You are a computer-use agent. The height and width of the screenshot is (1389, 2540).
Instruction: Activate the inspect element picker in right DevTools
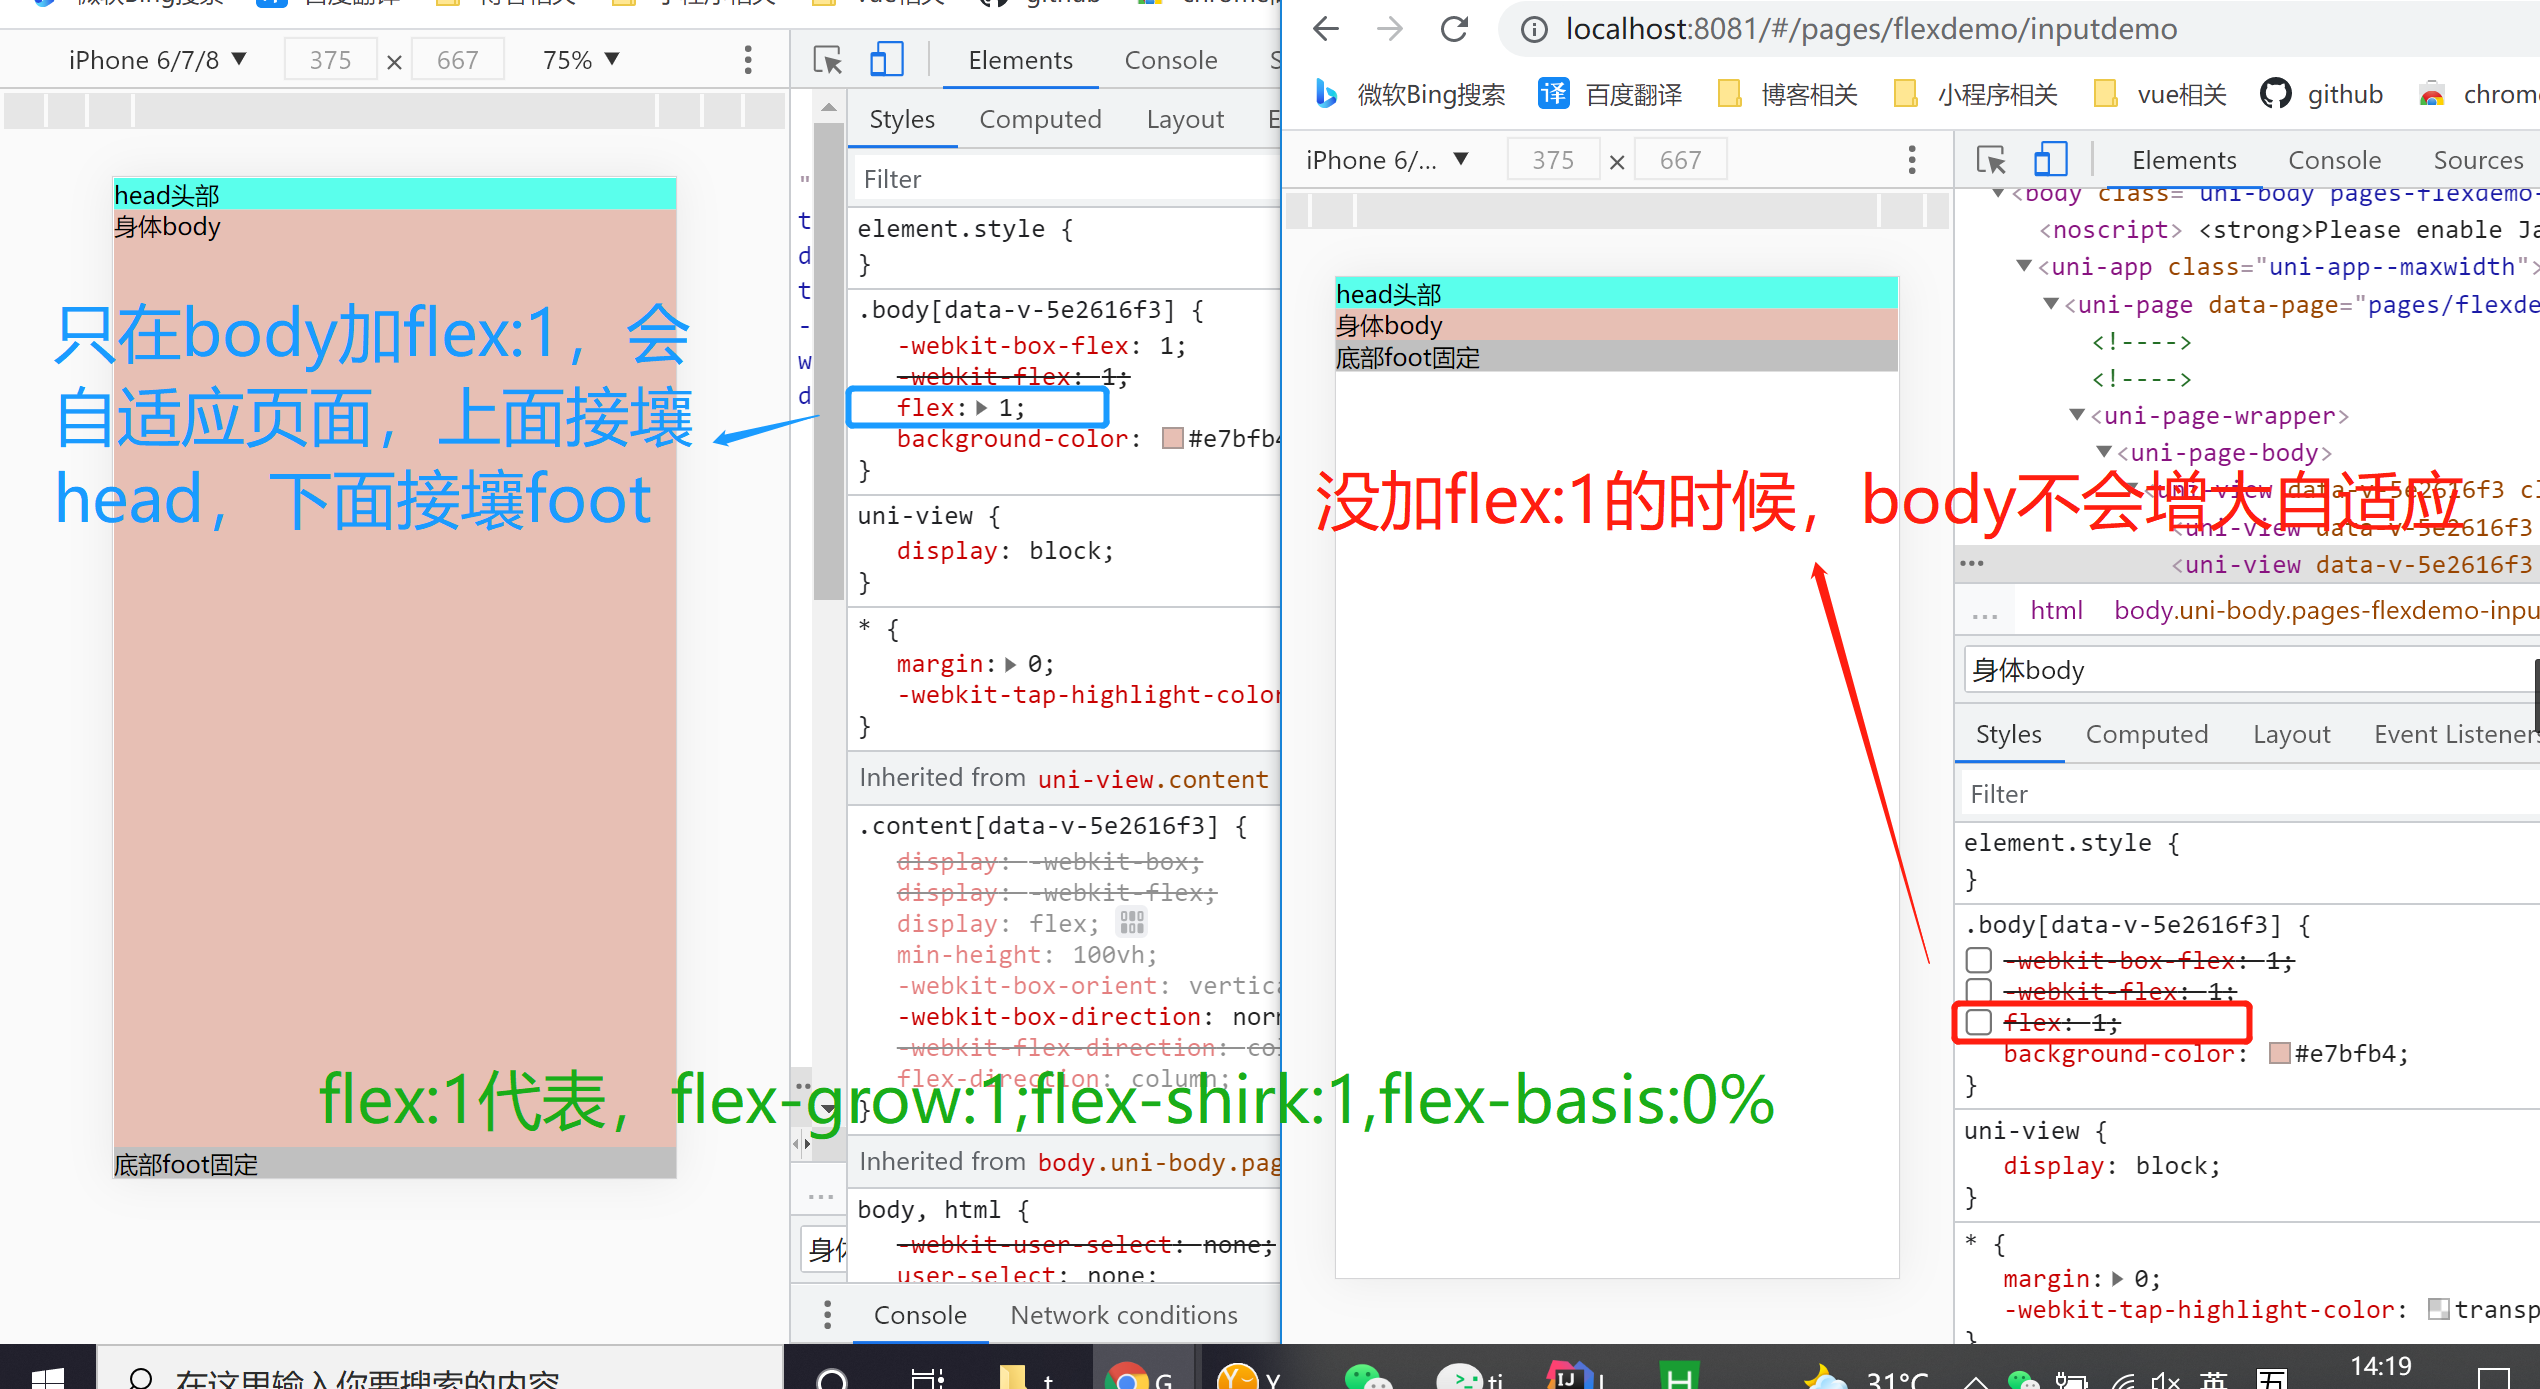pos(1991,160)
